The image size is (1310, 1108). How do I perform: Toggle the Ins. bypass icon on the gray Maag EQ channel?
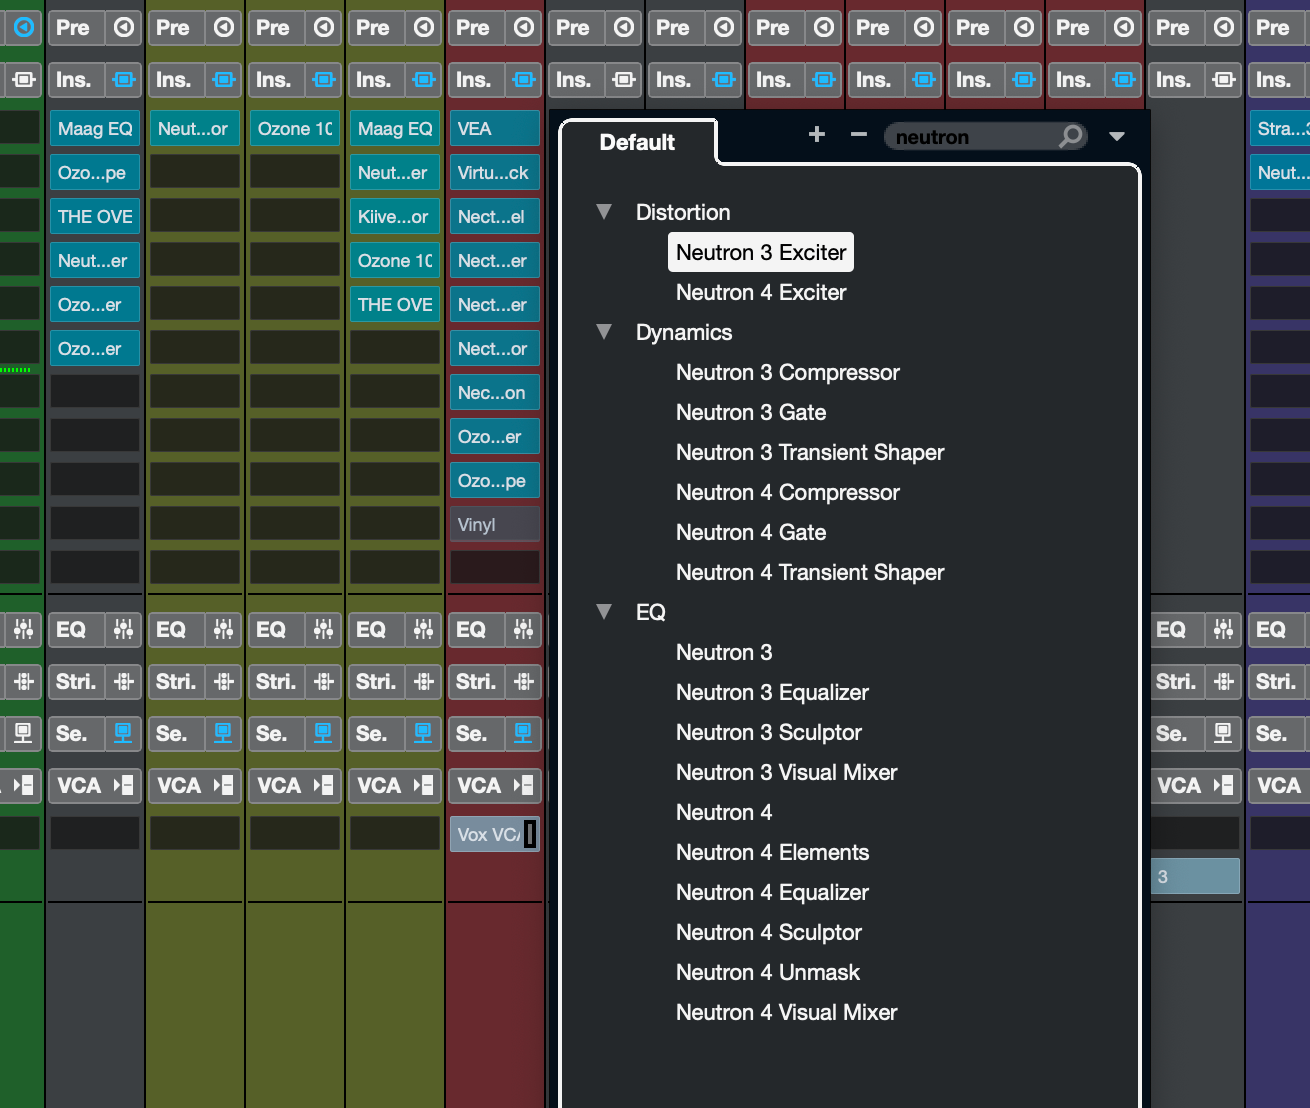point(123,79)
